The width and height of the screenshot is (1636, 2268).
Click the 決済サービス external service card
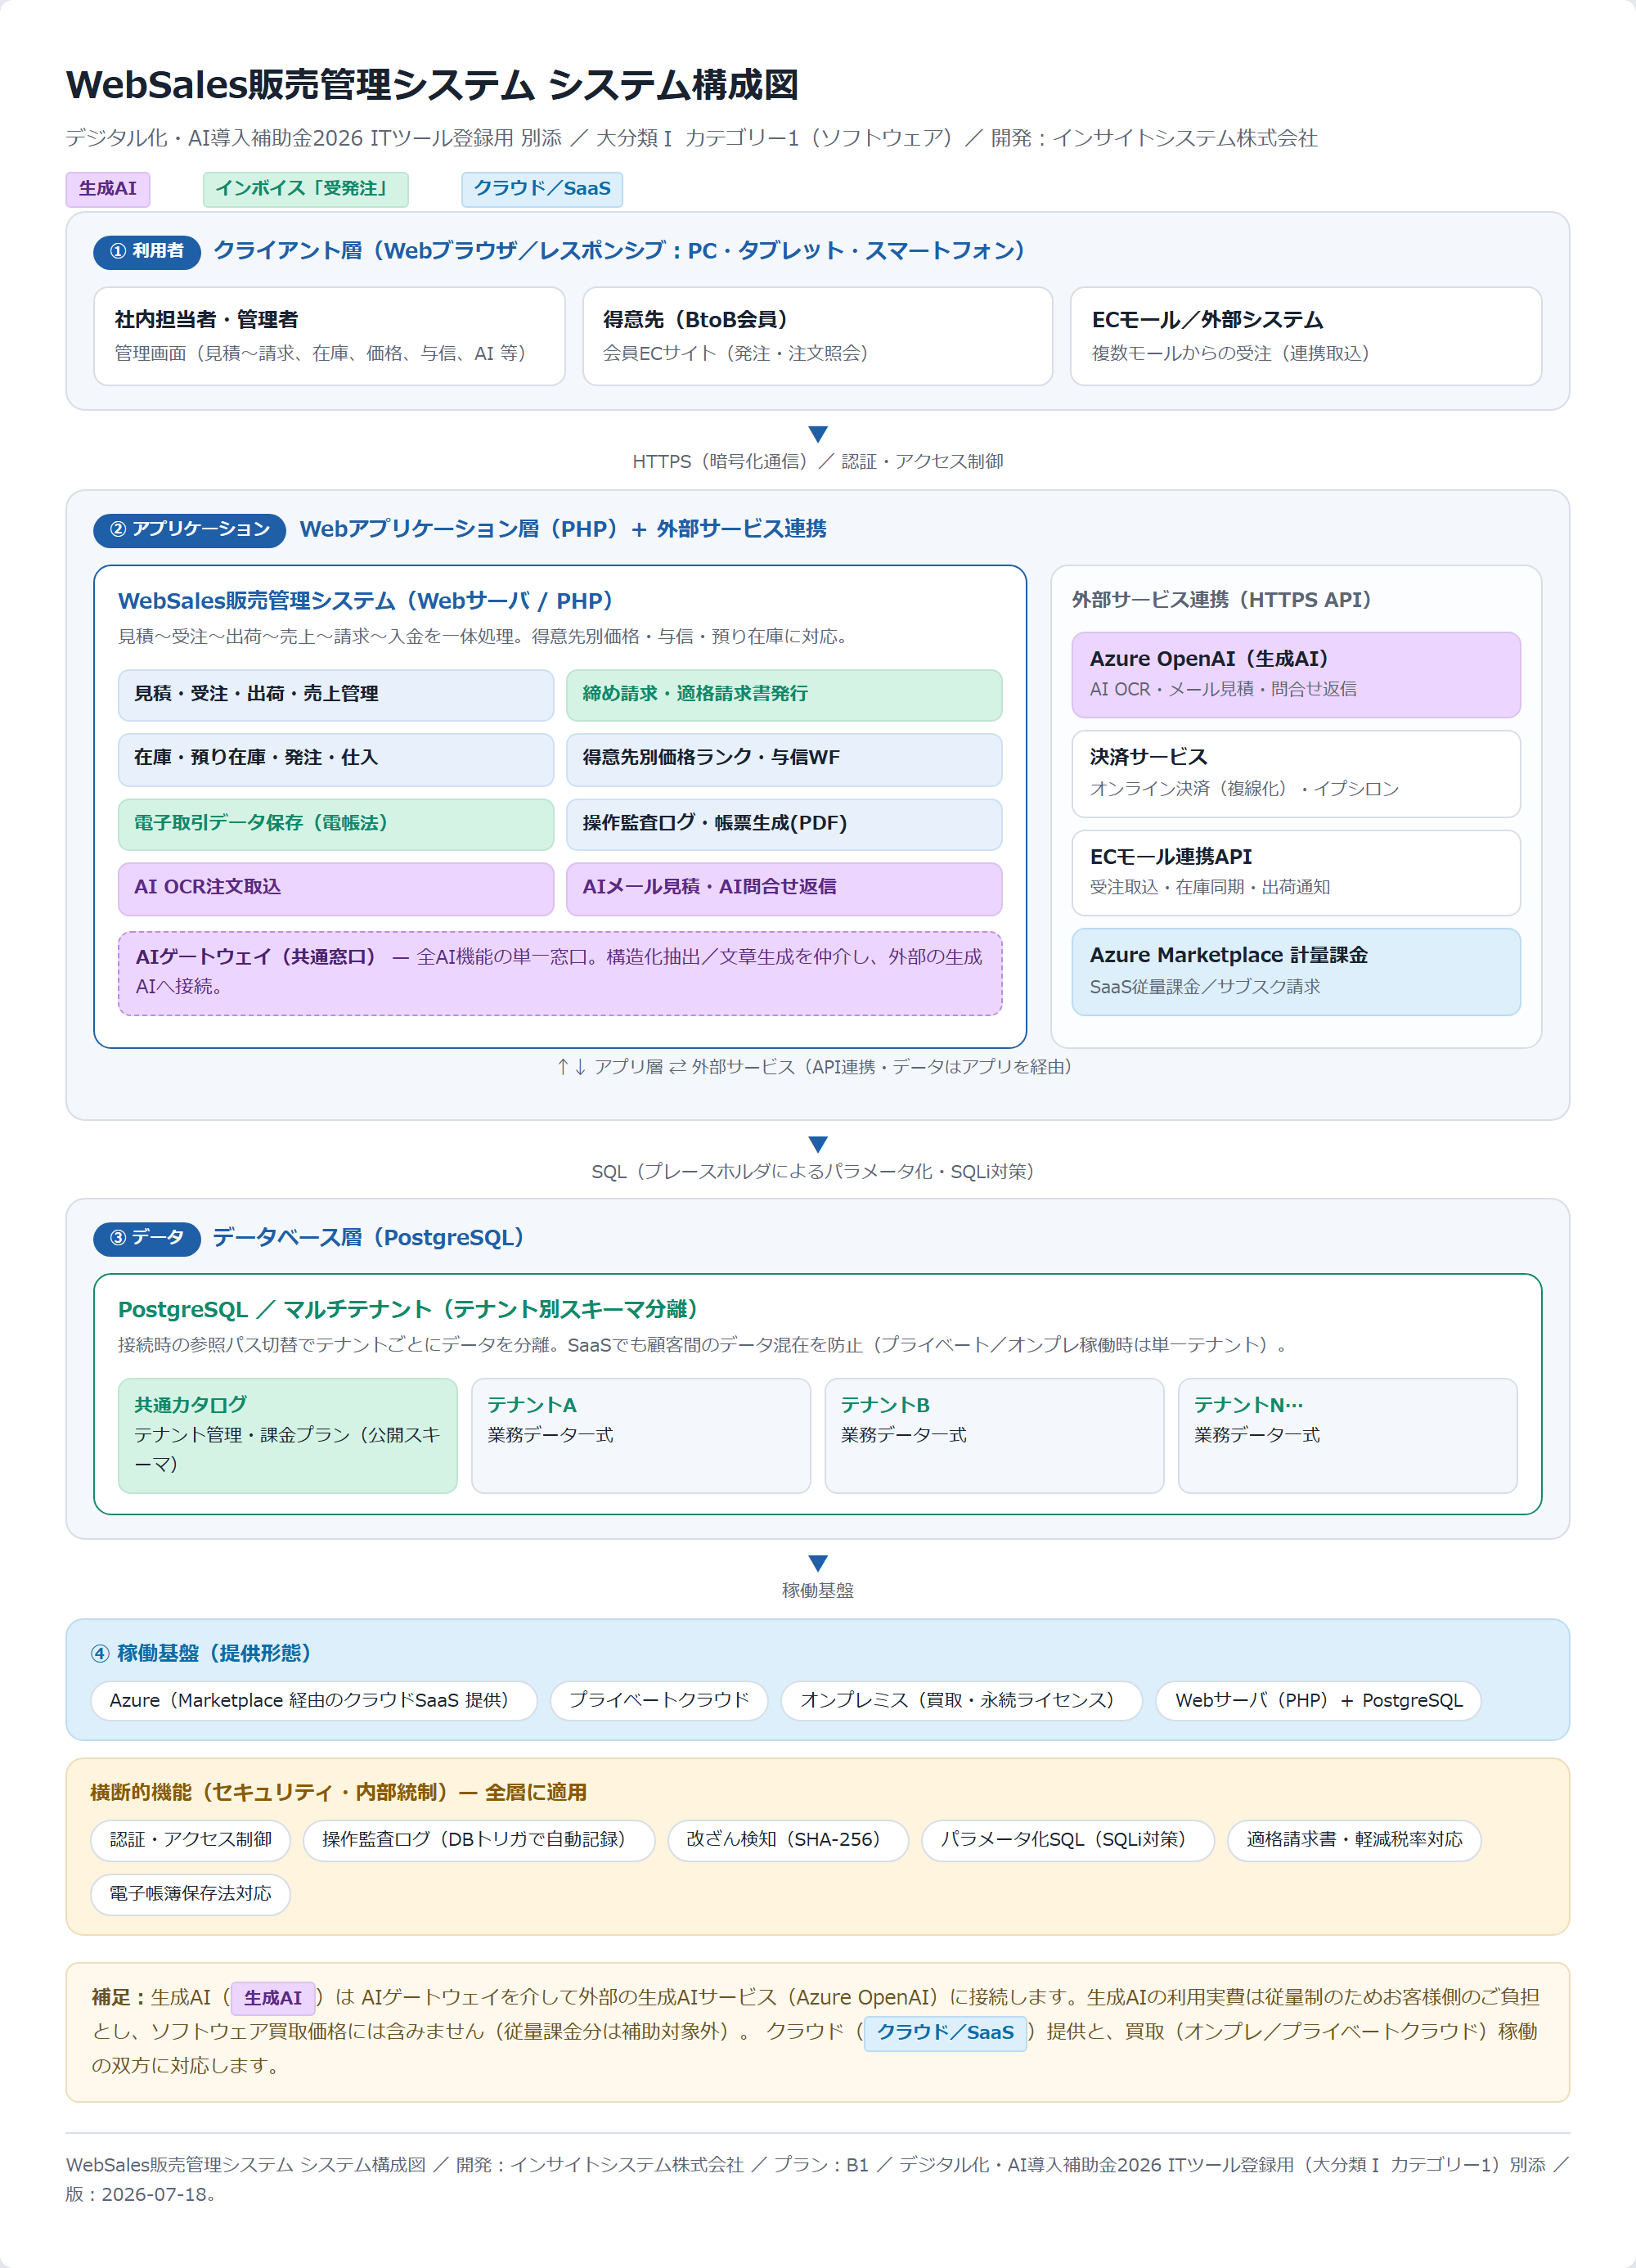coord(1296,774)
